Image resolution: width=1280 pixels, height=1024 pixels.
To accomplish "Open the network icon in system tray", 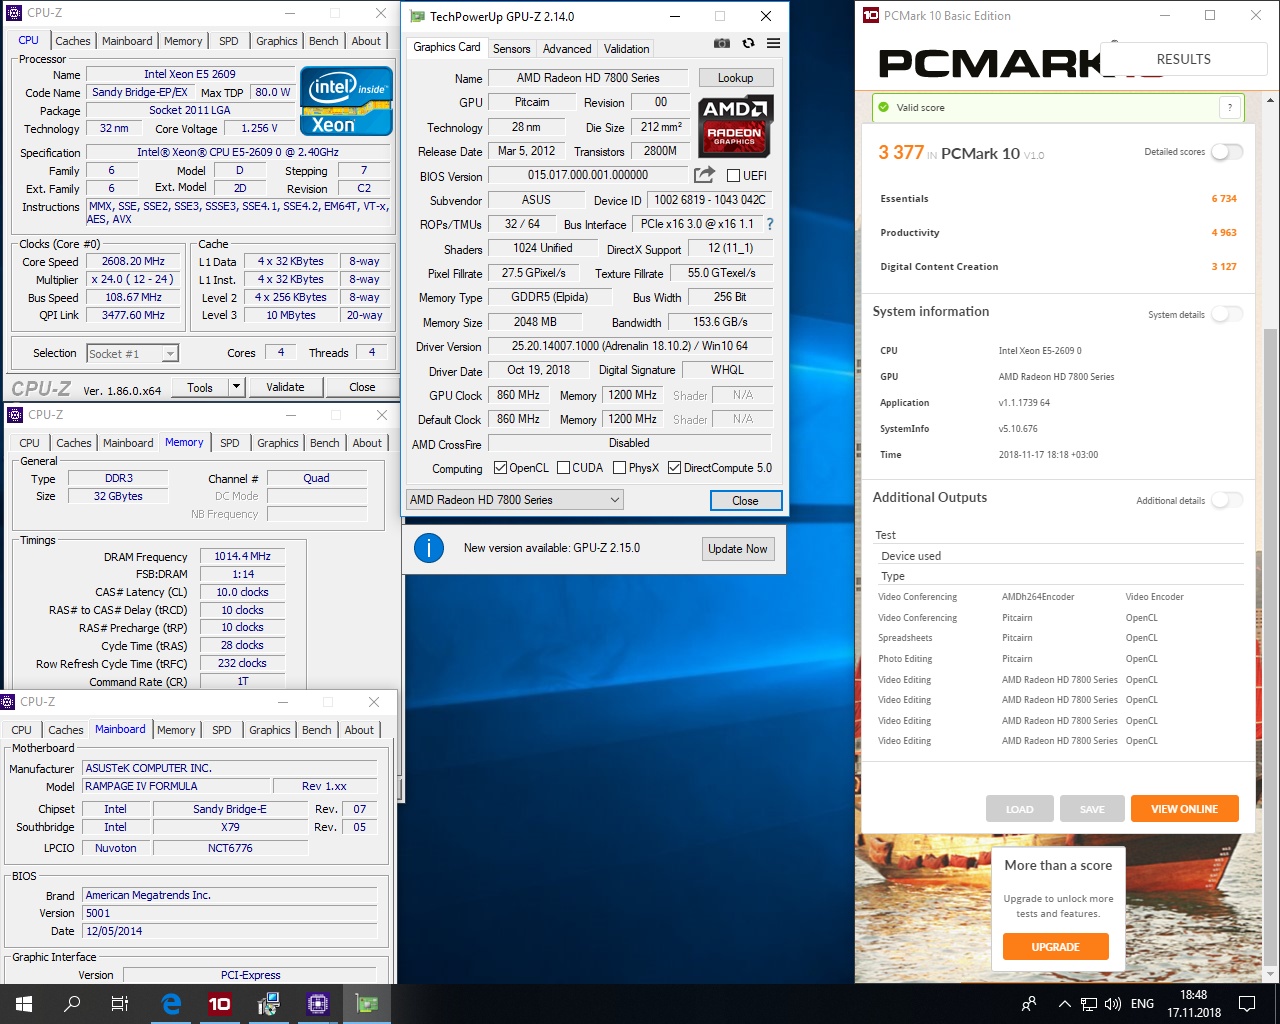I will pos(1089,1004).
